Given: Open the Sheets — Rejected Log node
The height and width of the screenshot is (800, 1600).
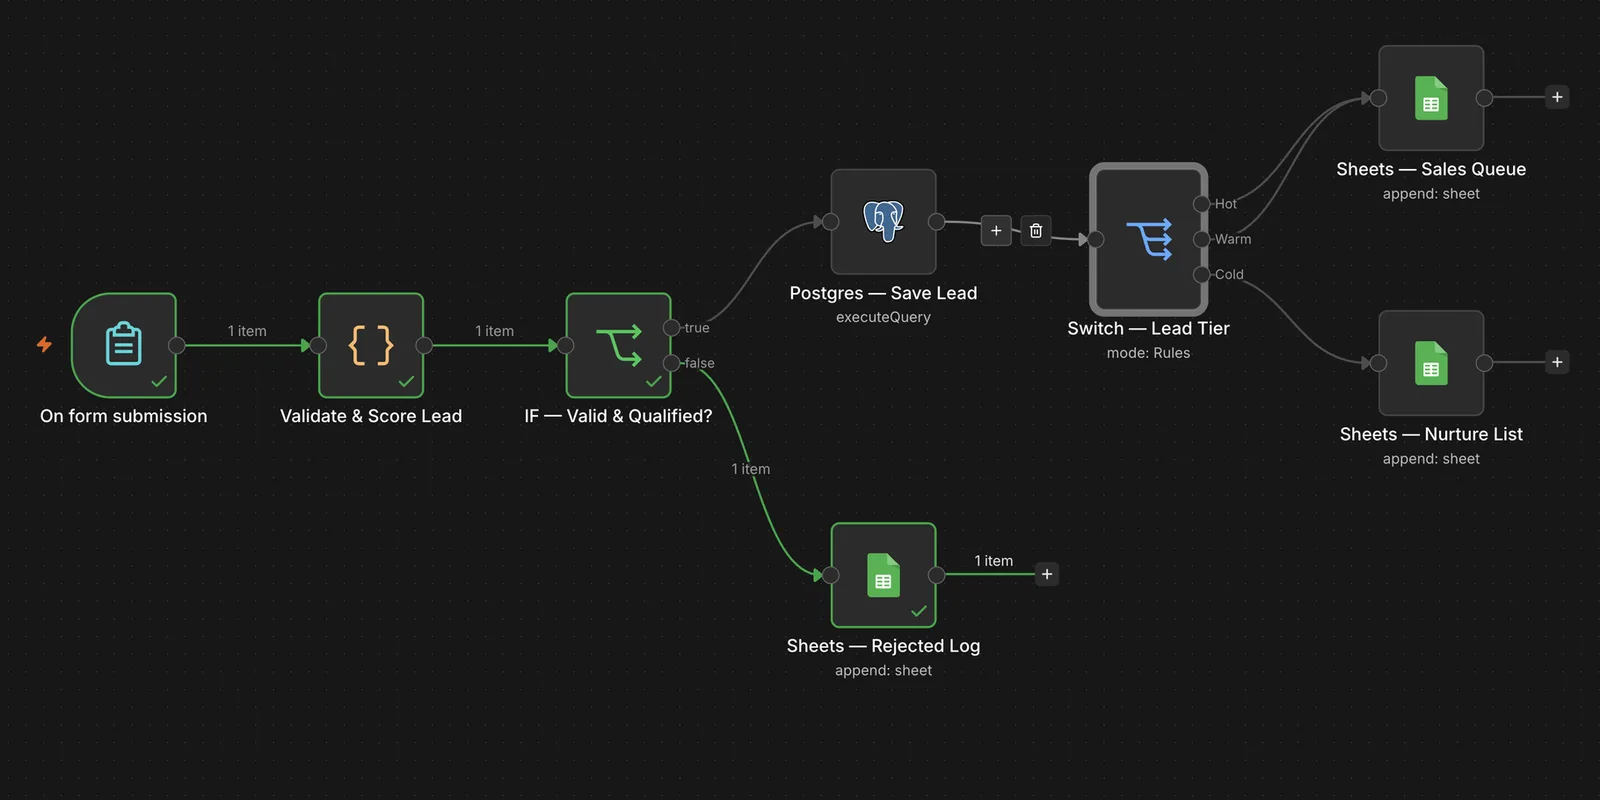Looking at the screenshot, I should (x=883, y=575).
